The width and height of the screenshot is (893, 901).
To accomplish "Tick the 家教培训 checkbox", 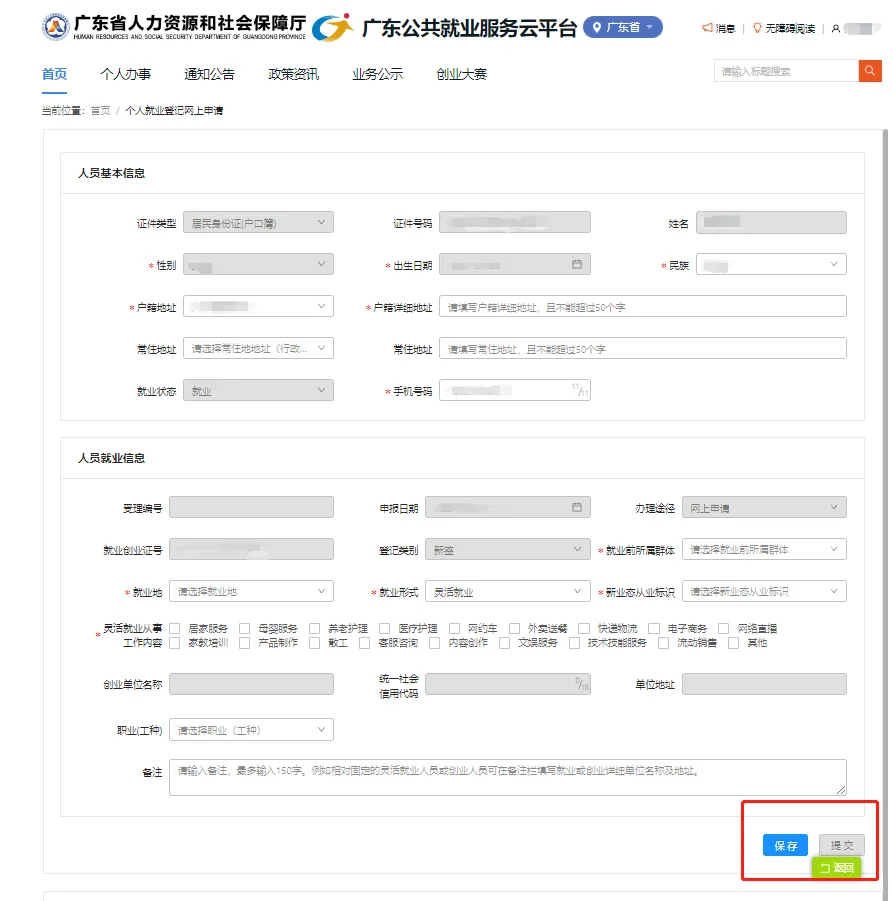I will [175, 642].
